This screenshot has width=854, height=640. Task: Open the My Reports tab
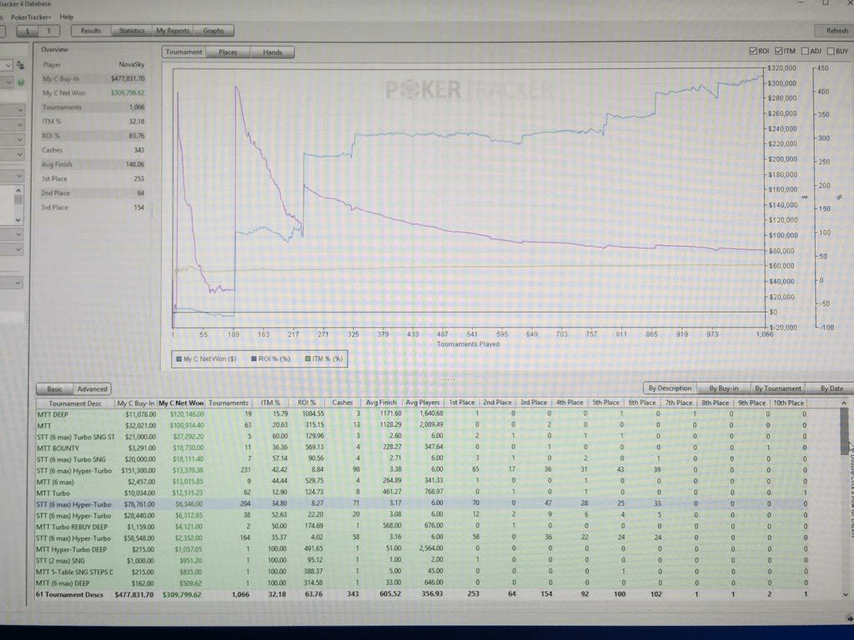(x=173, y=31)
